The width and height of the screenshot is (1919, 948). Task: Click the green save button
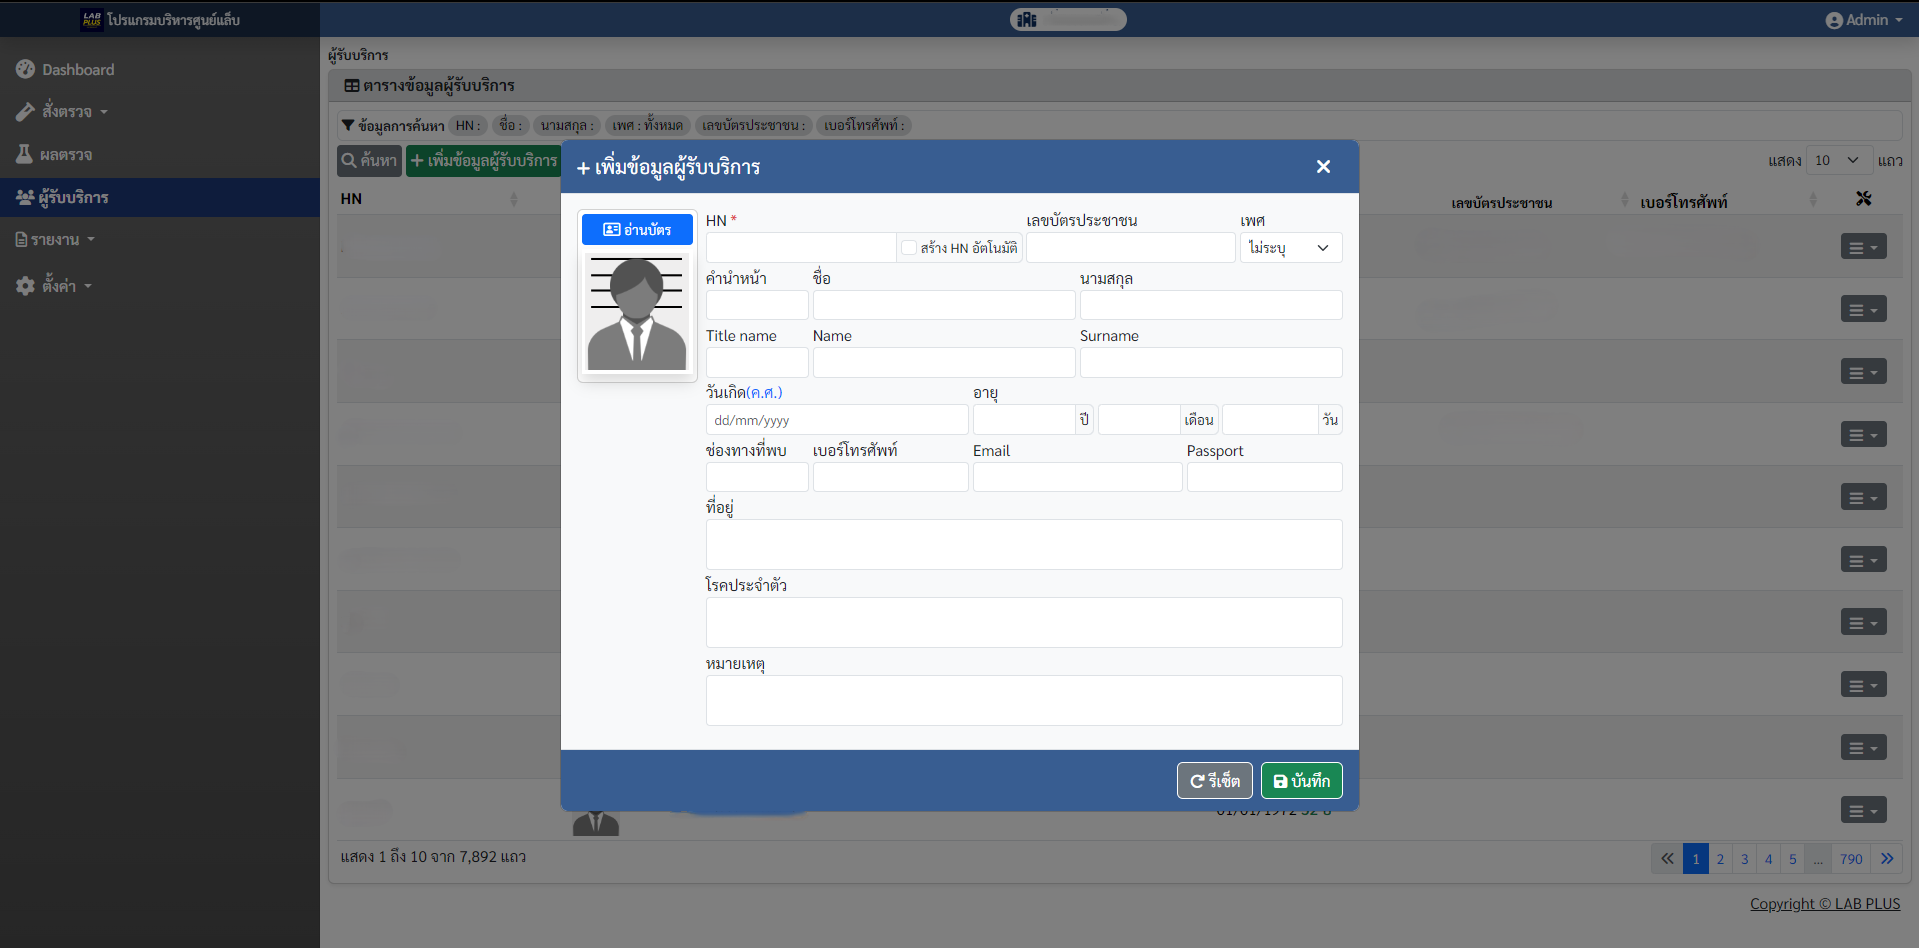click(1301, 781)
